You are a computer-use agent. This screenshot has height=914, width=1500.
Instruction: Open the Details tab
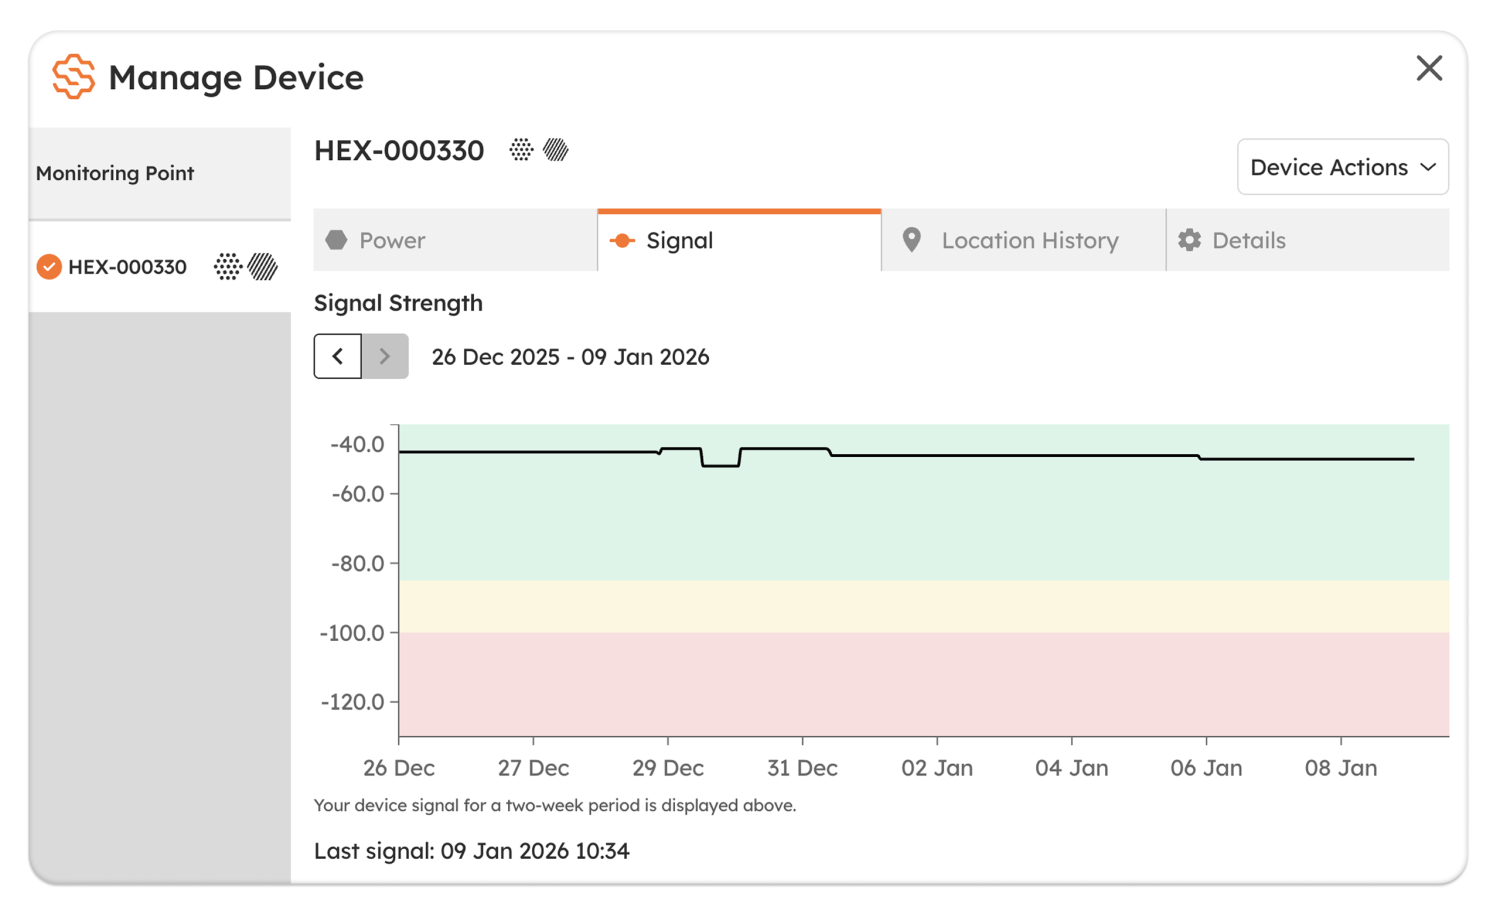1308,240
